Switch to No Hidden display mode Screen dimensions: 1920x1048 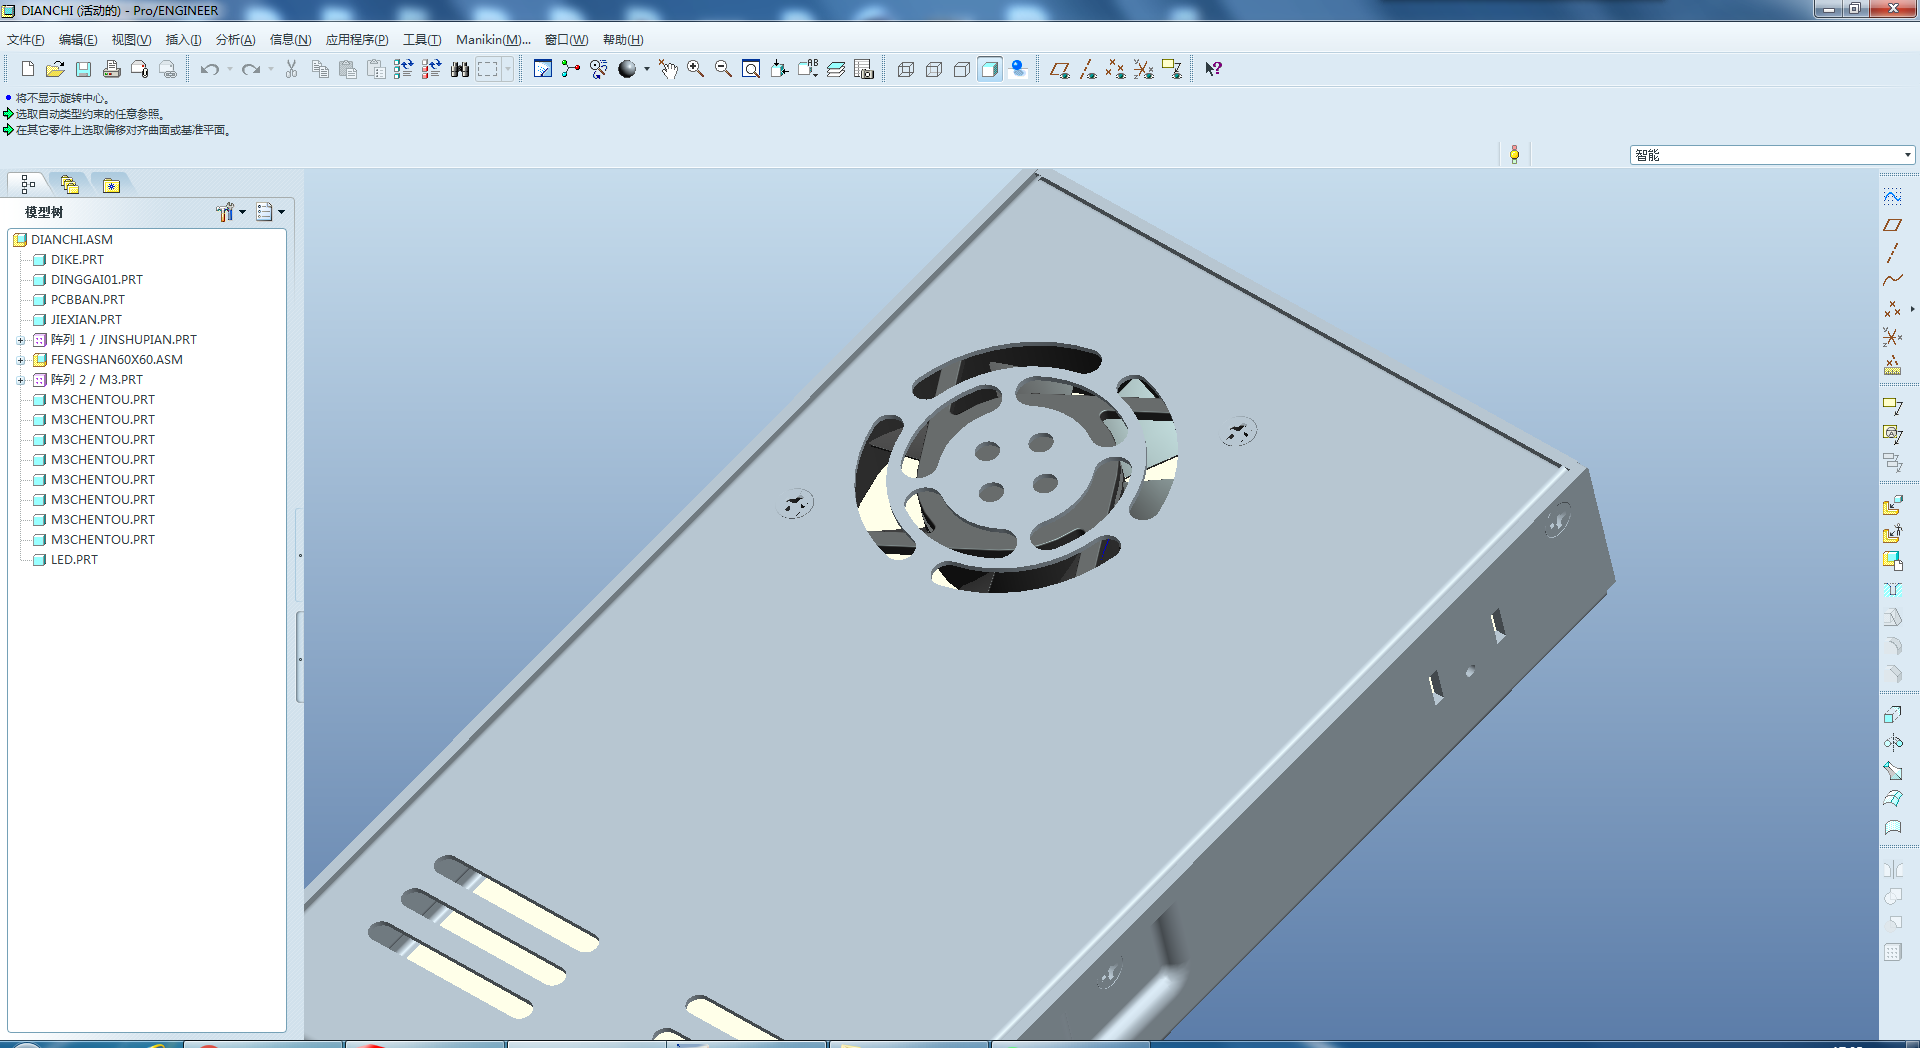(x=962, y=69)
